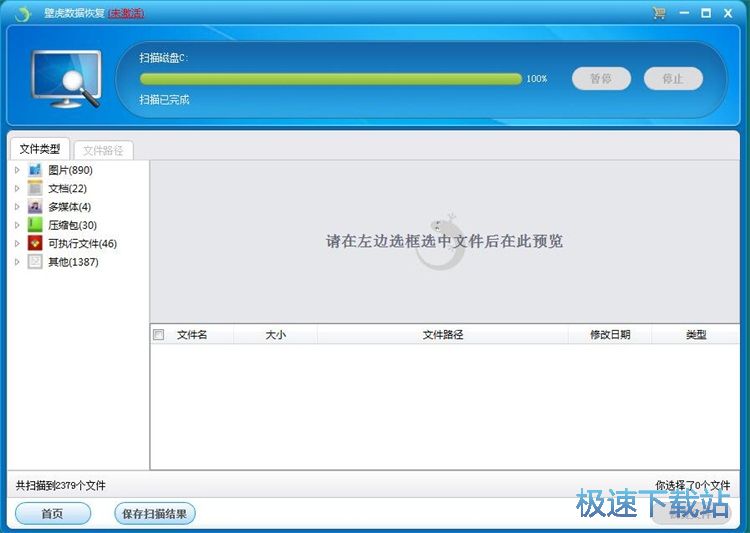Viewport: 750px width, 533px height.
Task: Click the 暂停 pause button
Action: coord(601,78)
